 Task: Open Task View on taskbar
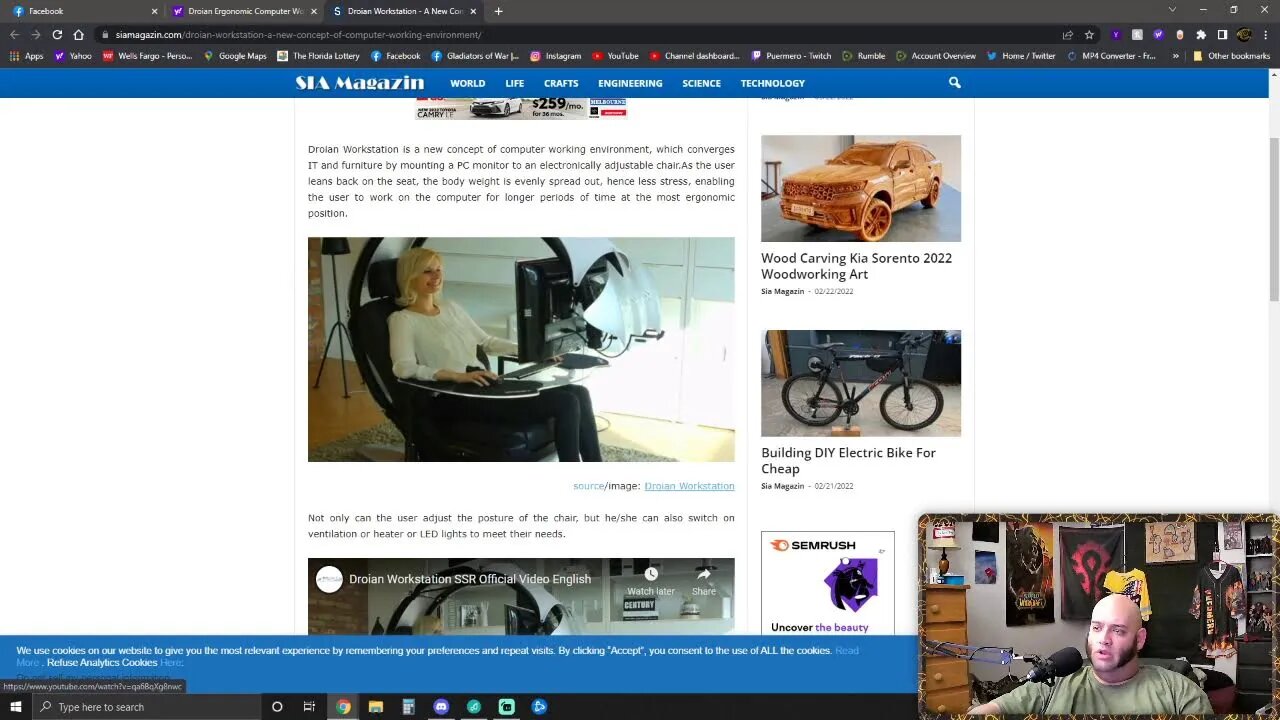click(x=309, y=707)
